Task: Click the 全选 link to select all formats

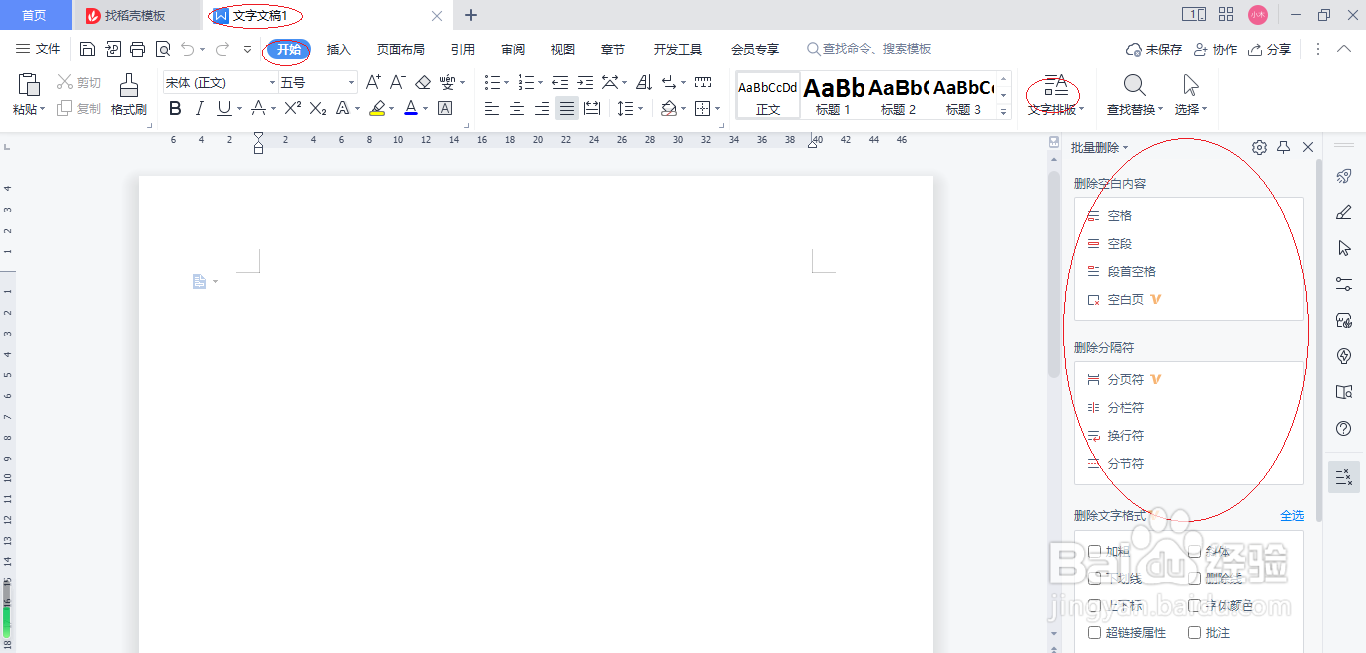Action: [x=1292, y=515]
